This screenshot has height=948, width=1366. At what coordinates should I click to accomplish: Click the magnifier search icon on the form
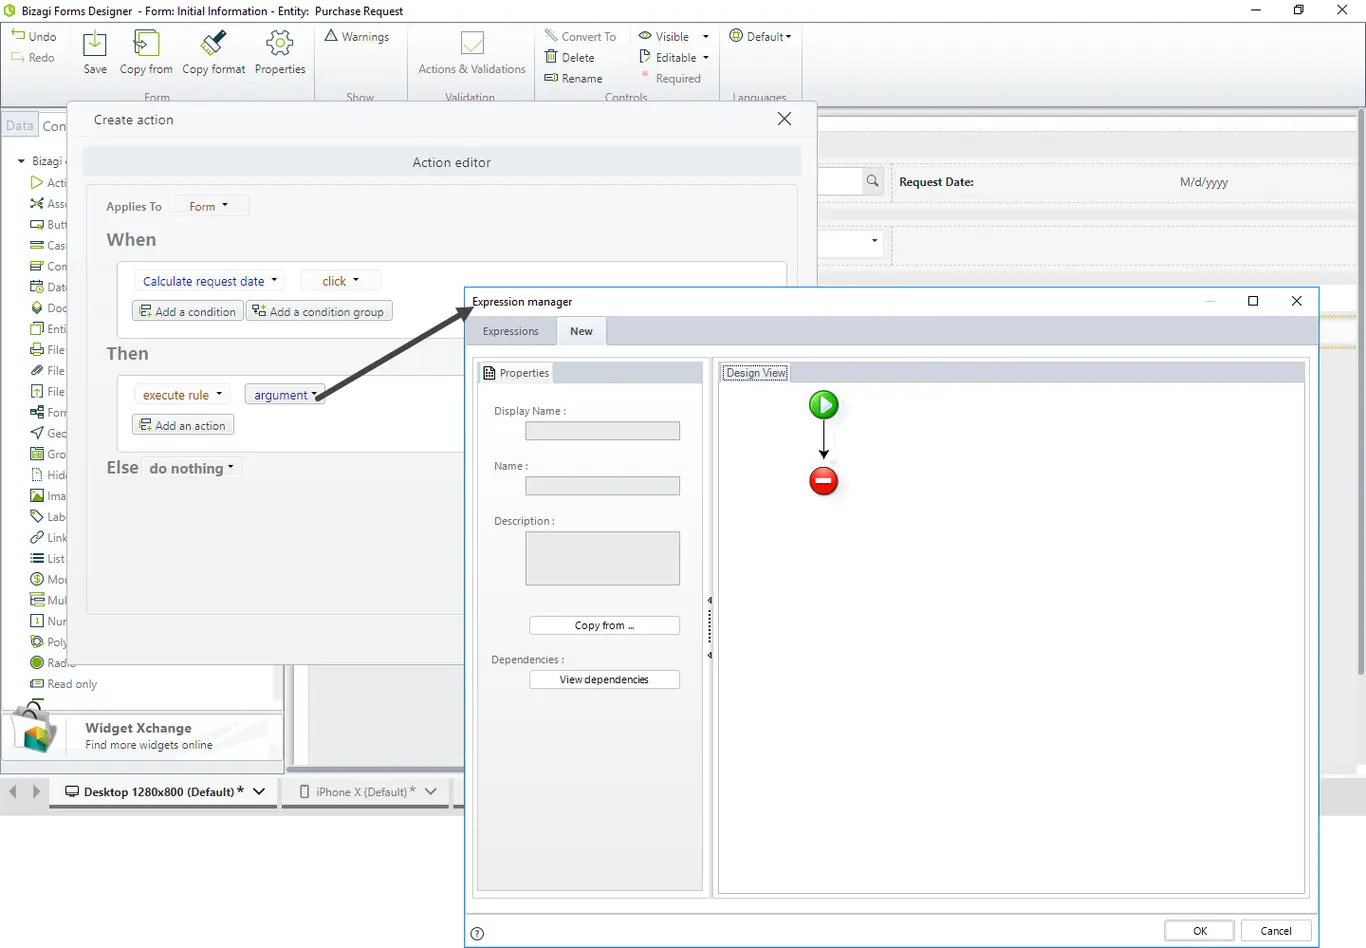tap(873, 181)
